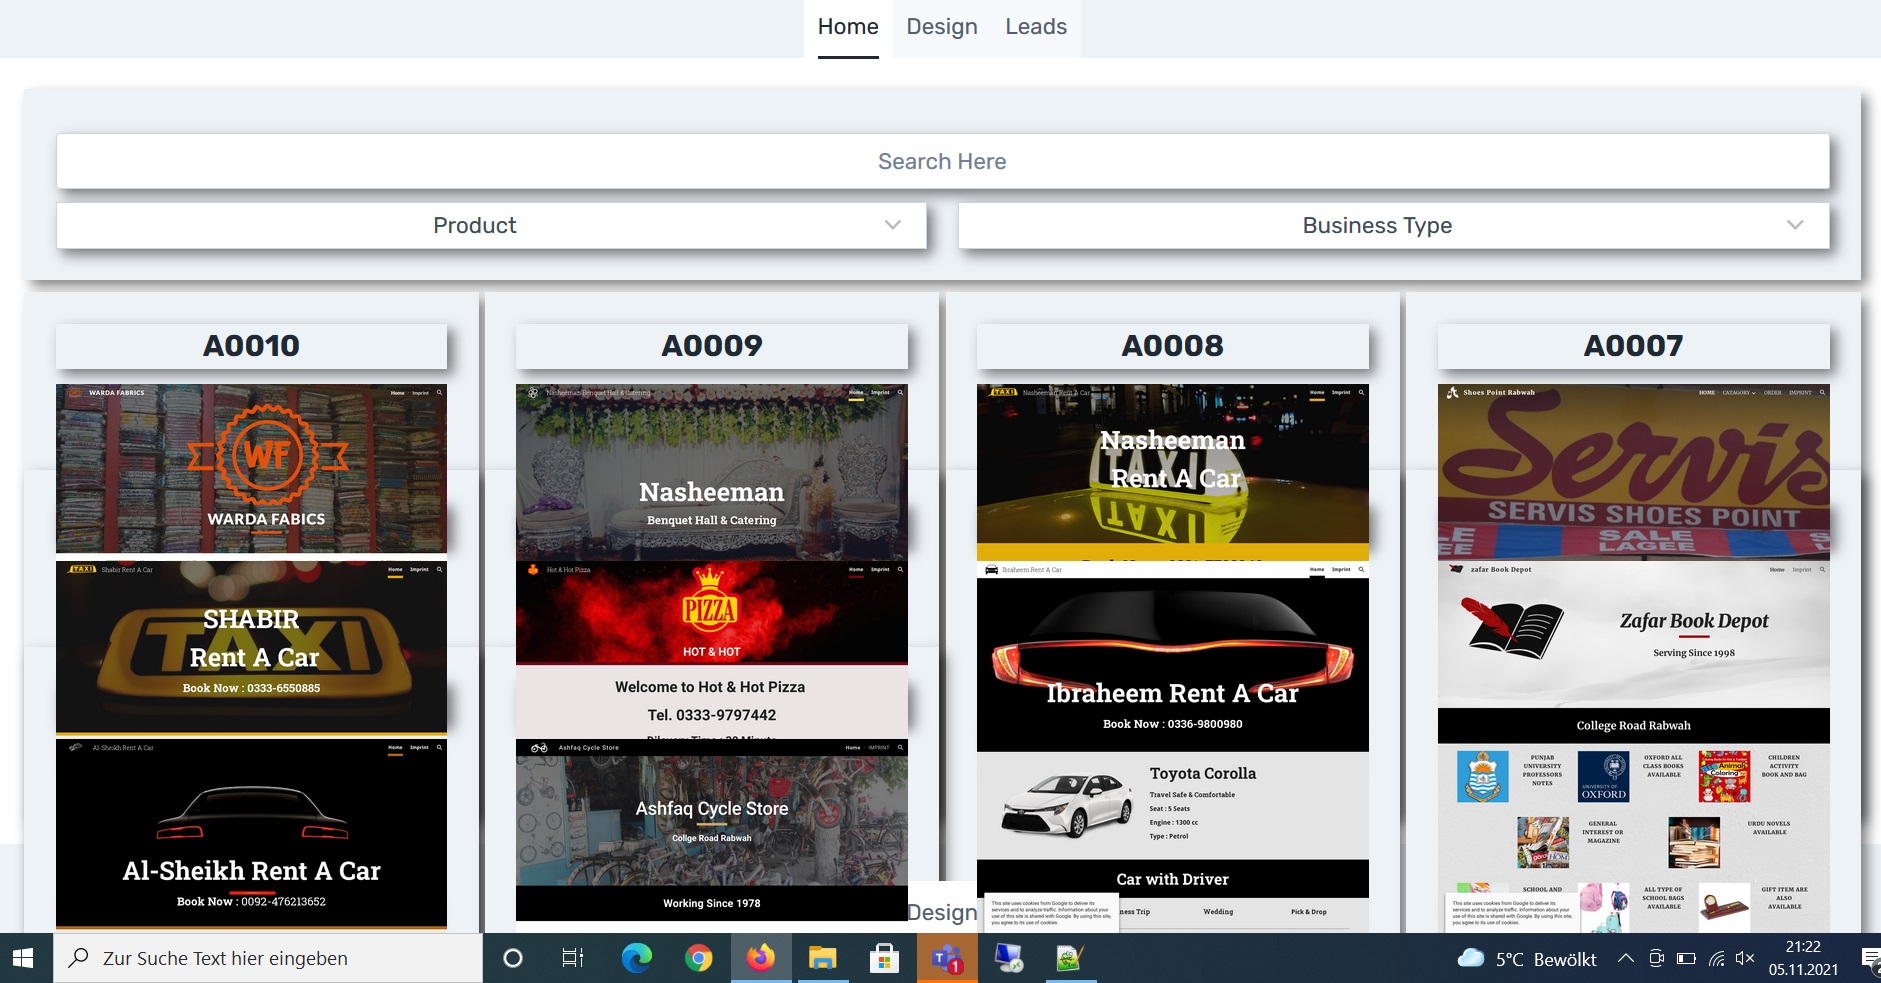1881x983 pixels.
Task: Open the Leads tab
Action: tap(1036, 27)
